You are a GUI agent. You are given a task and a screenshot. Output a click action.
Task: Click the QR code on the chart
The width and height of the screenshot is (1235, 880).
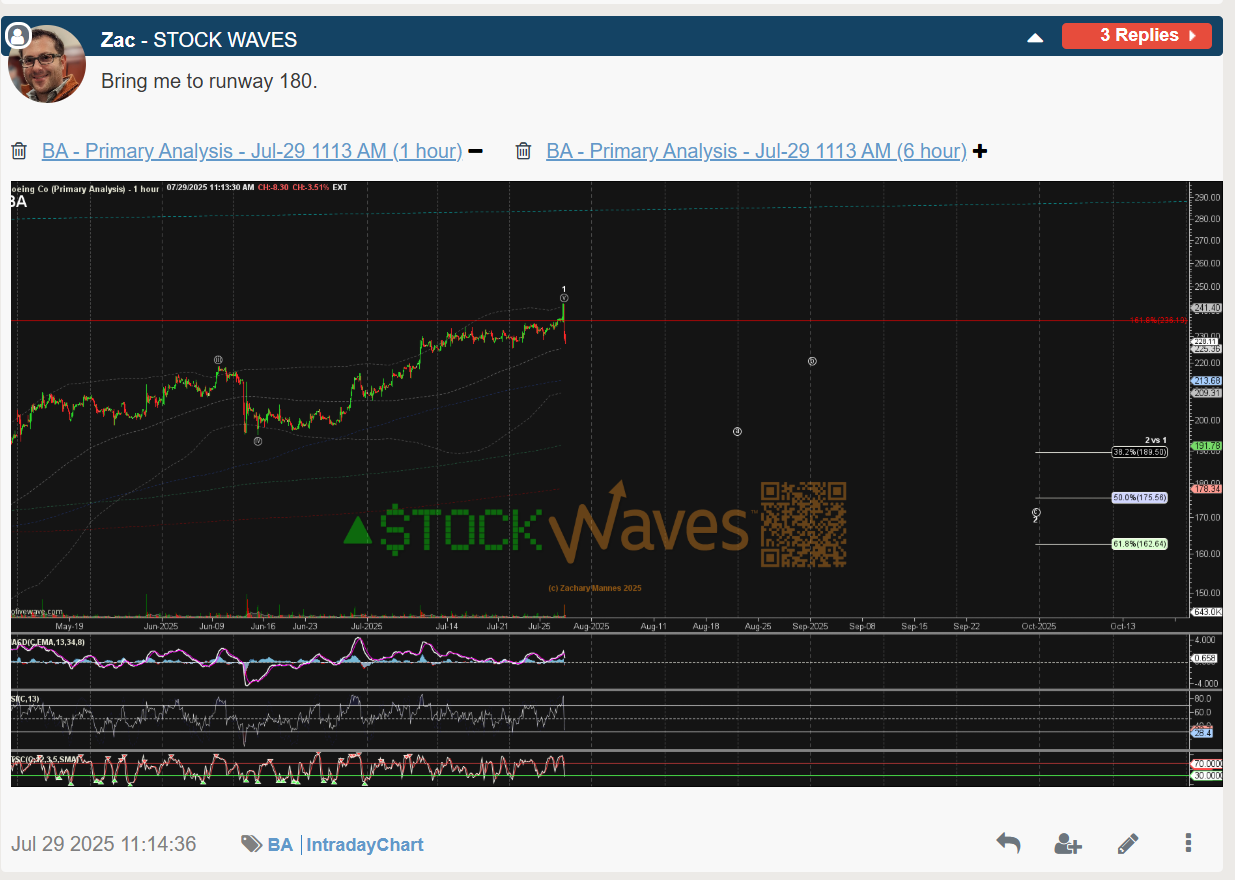(x=803, y=524)
